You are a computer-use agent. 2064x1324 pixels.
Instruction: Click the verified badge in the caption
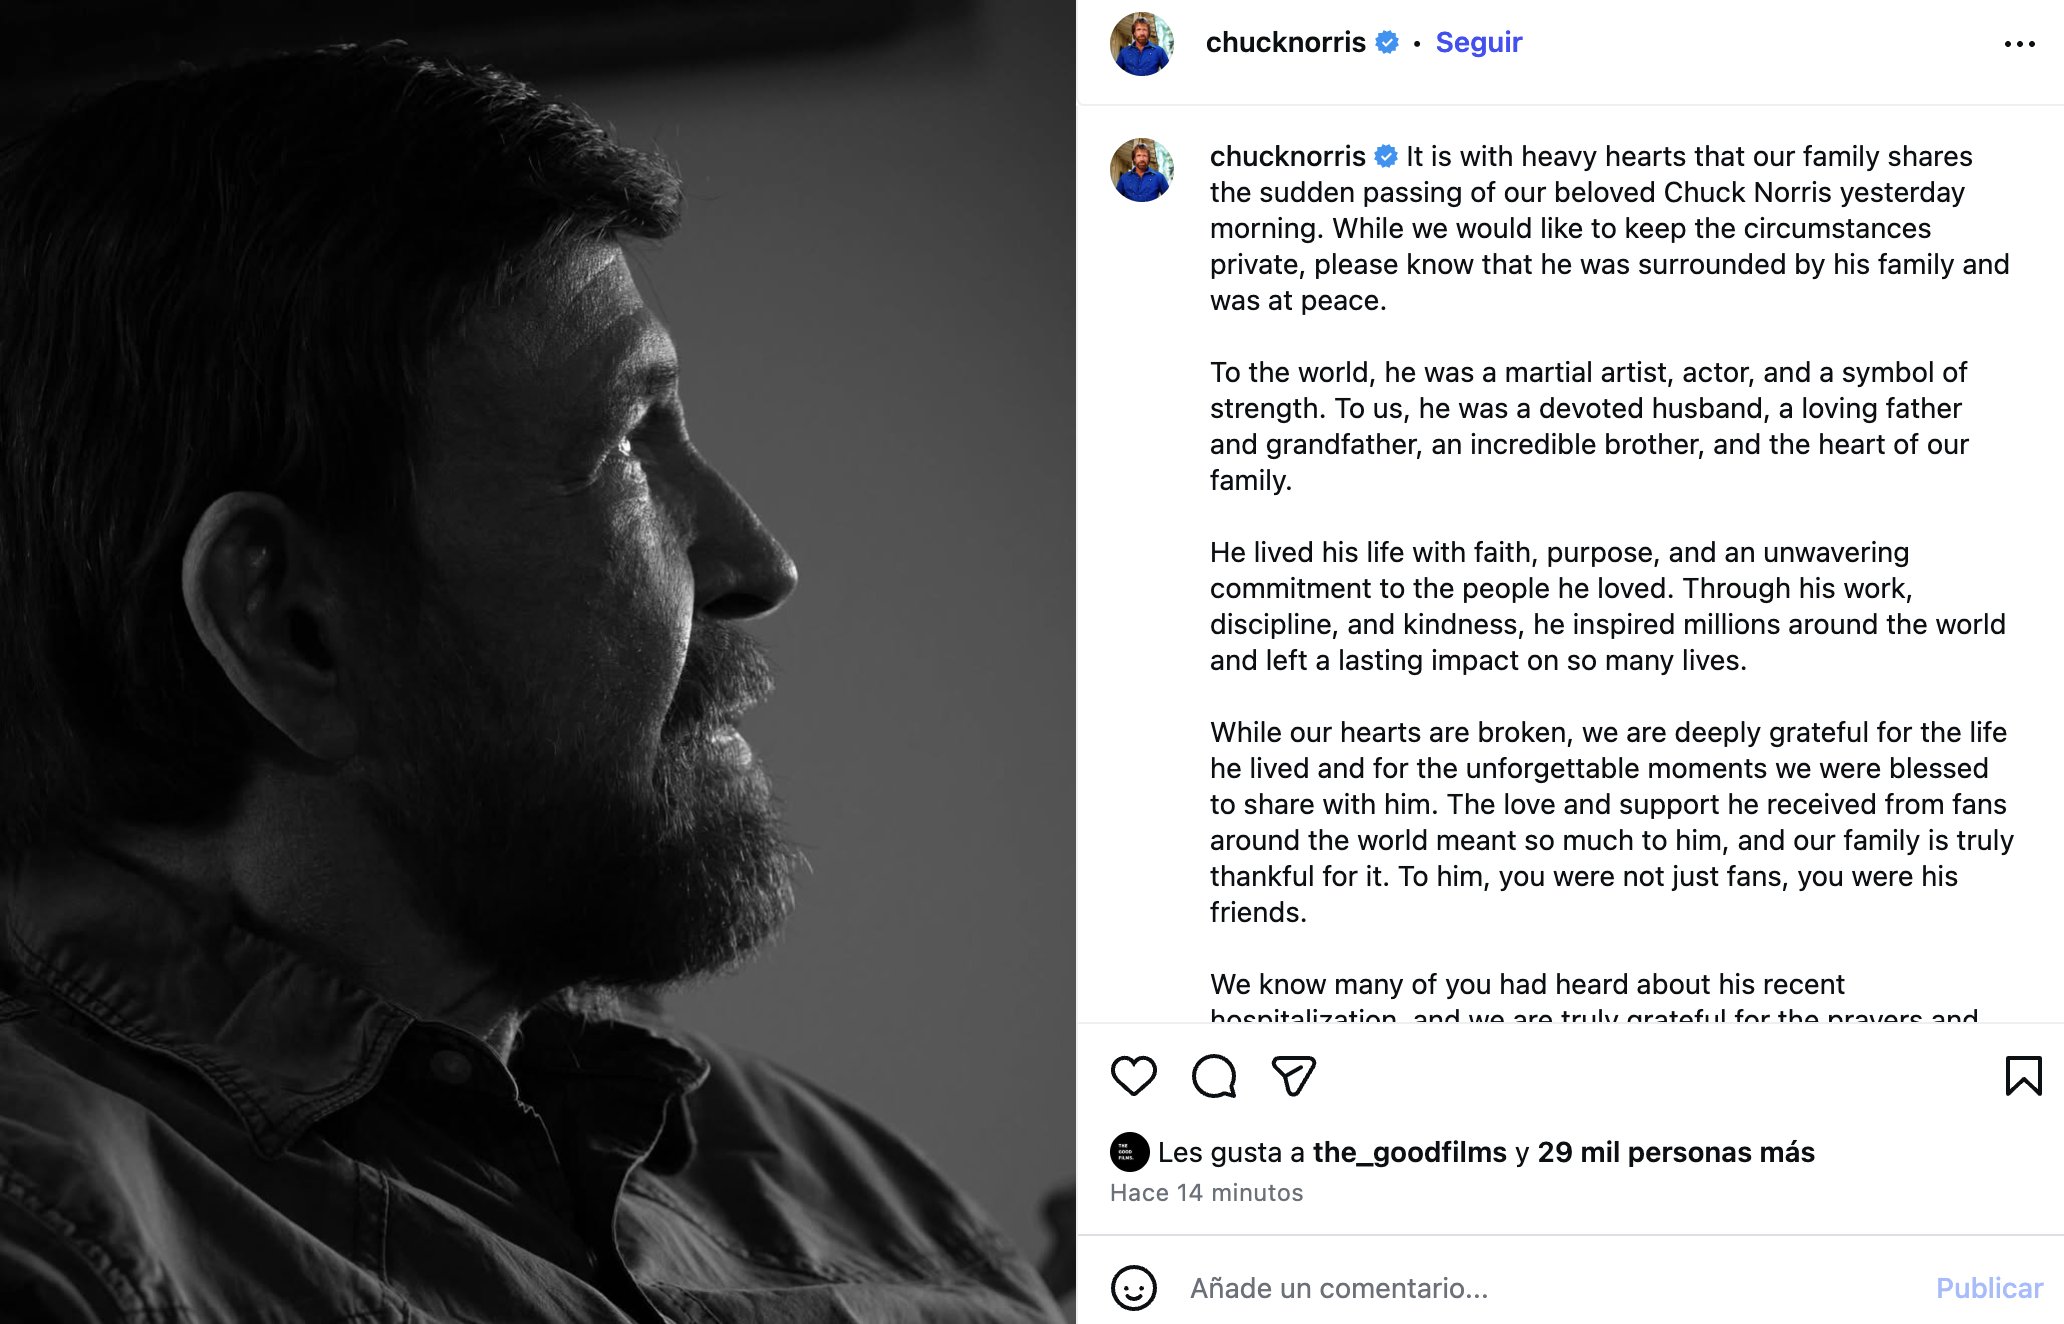click(1385, 157)
